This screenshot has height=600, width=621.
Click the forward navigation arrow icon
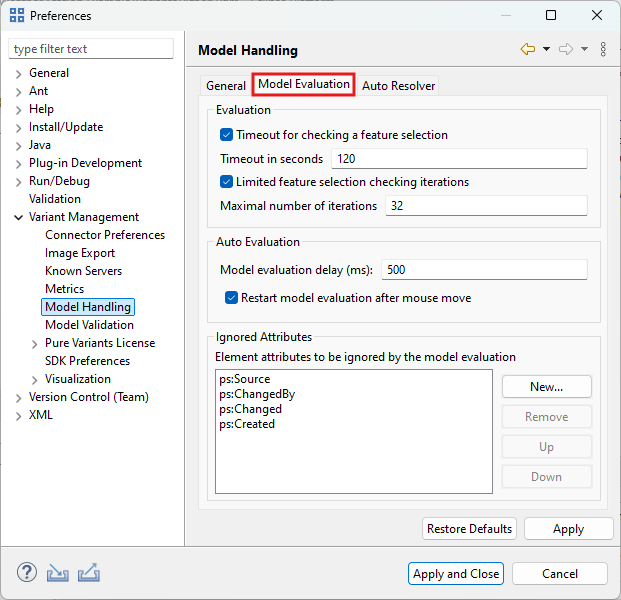[565, 50]
